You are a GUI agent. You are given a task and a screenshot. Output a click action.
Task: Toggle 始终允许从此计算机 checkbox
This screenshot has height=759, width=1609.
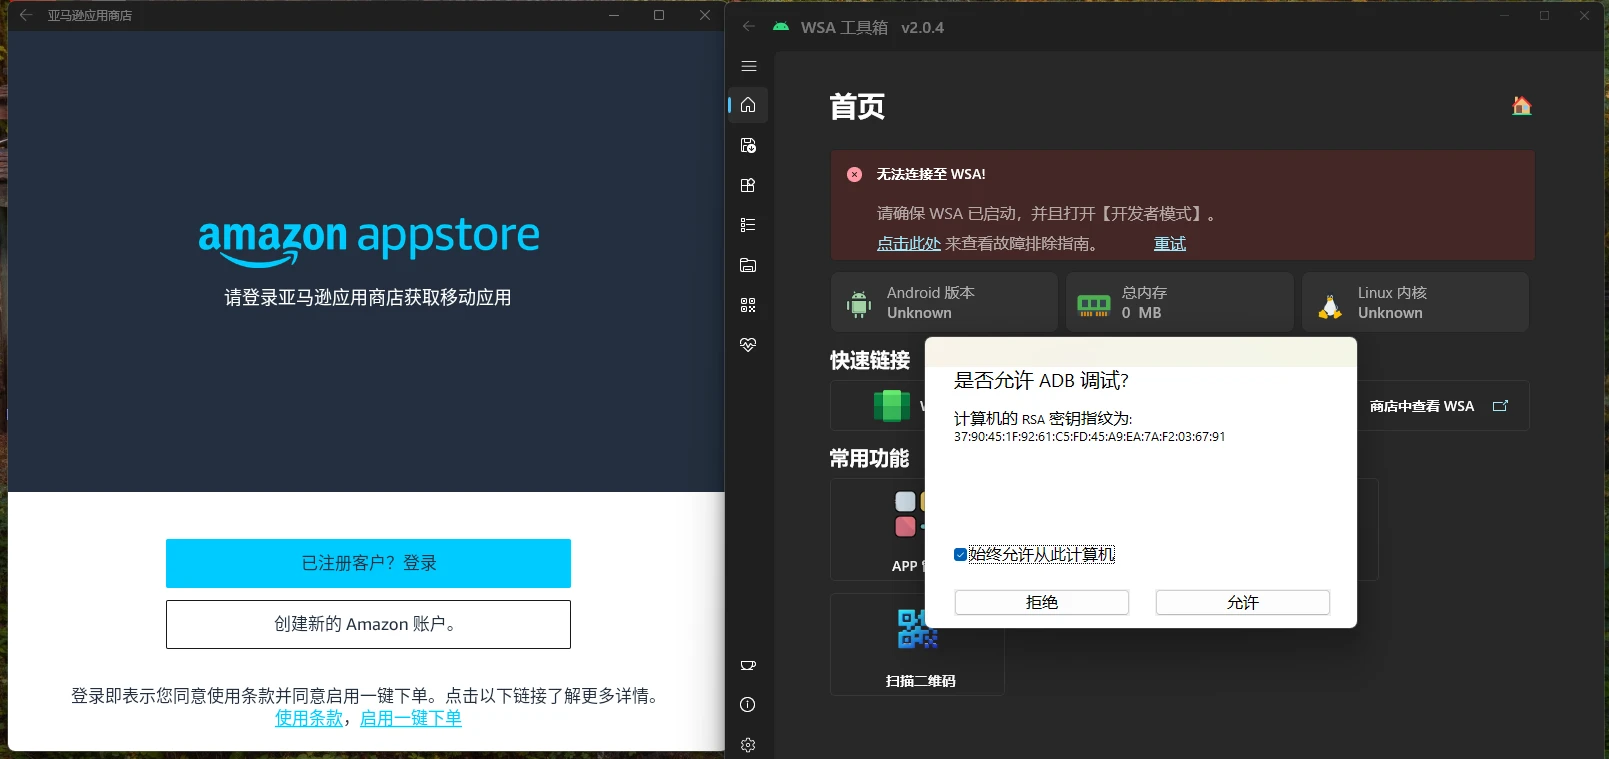coord(960,555)
